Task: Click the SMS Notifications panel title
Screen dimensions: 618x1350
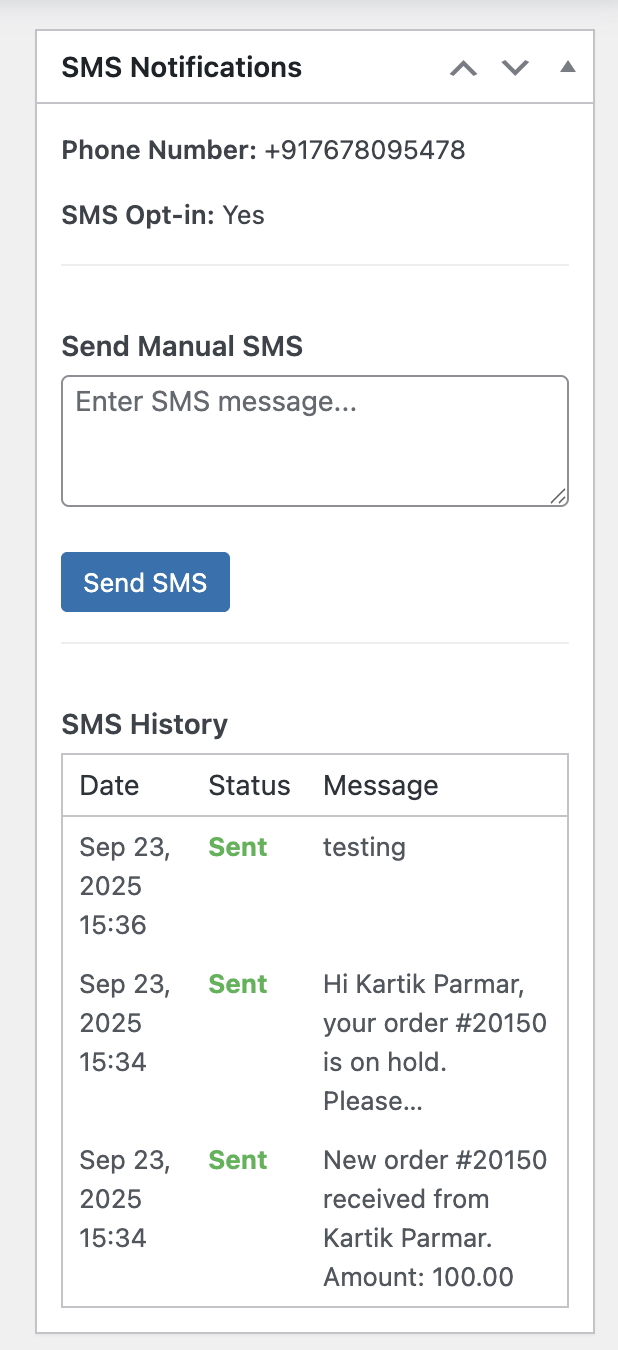Action: (x=182, y=68)
